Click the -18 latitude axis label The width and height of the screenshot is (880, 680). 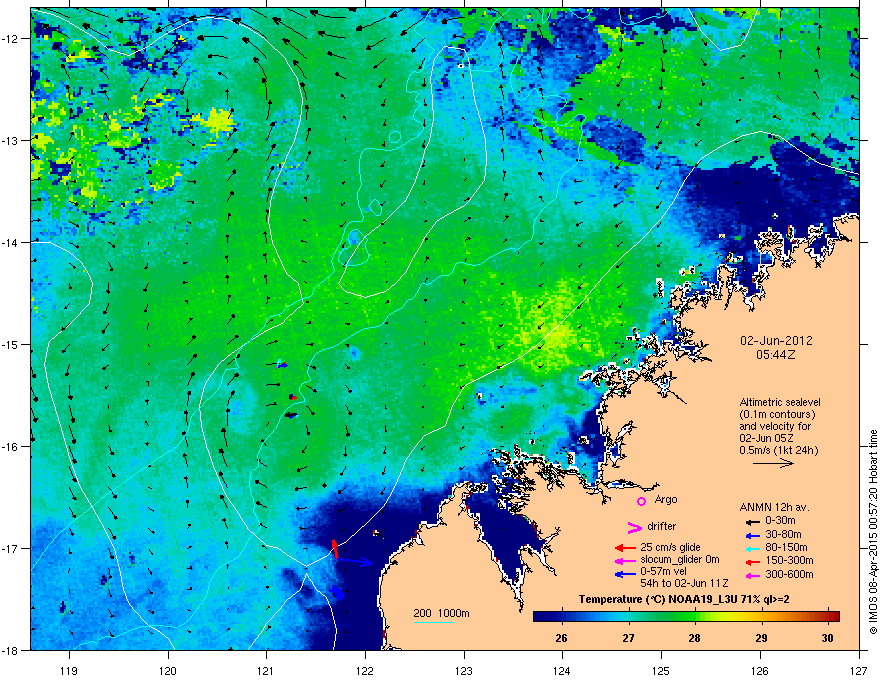(x=10, y=650)
